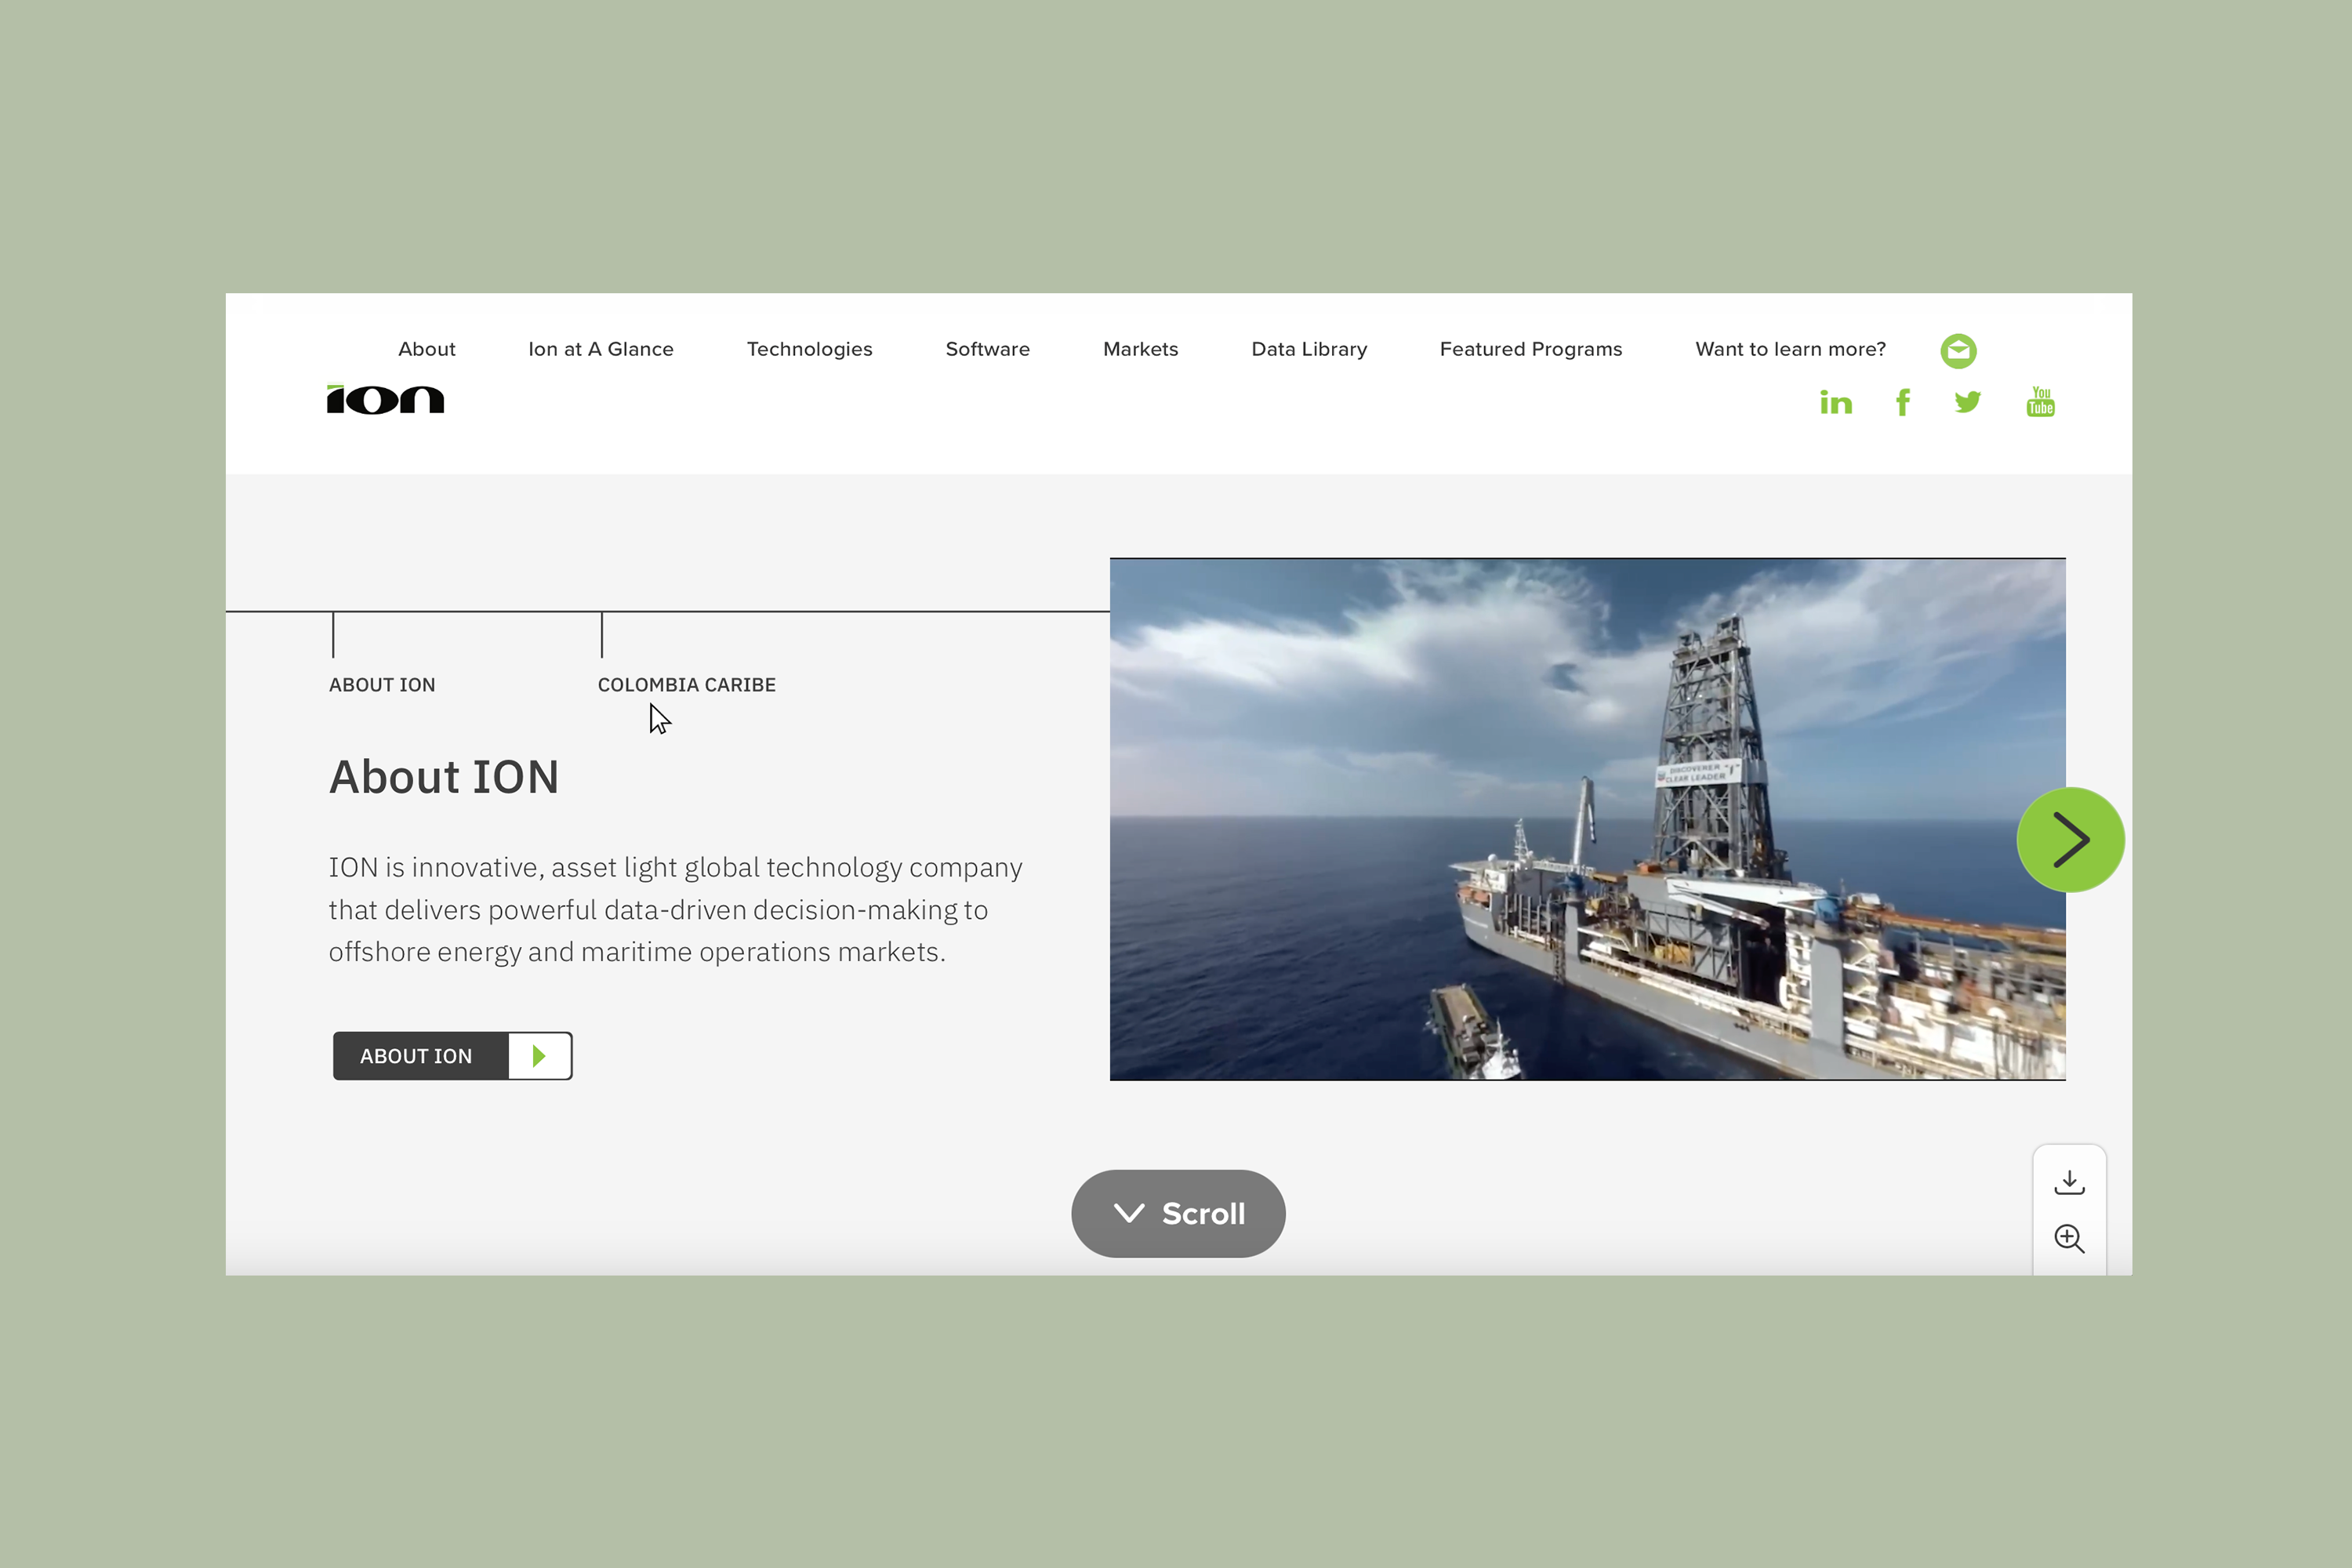Switch to the ABOUT ION slide tab
This screenshot has width=2352, height=1568.
pos(382,685)
